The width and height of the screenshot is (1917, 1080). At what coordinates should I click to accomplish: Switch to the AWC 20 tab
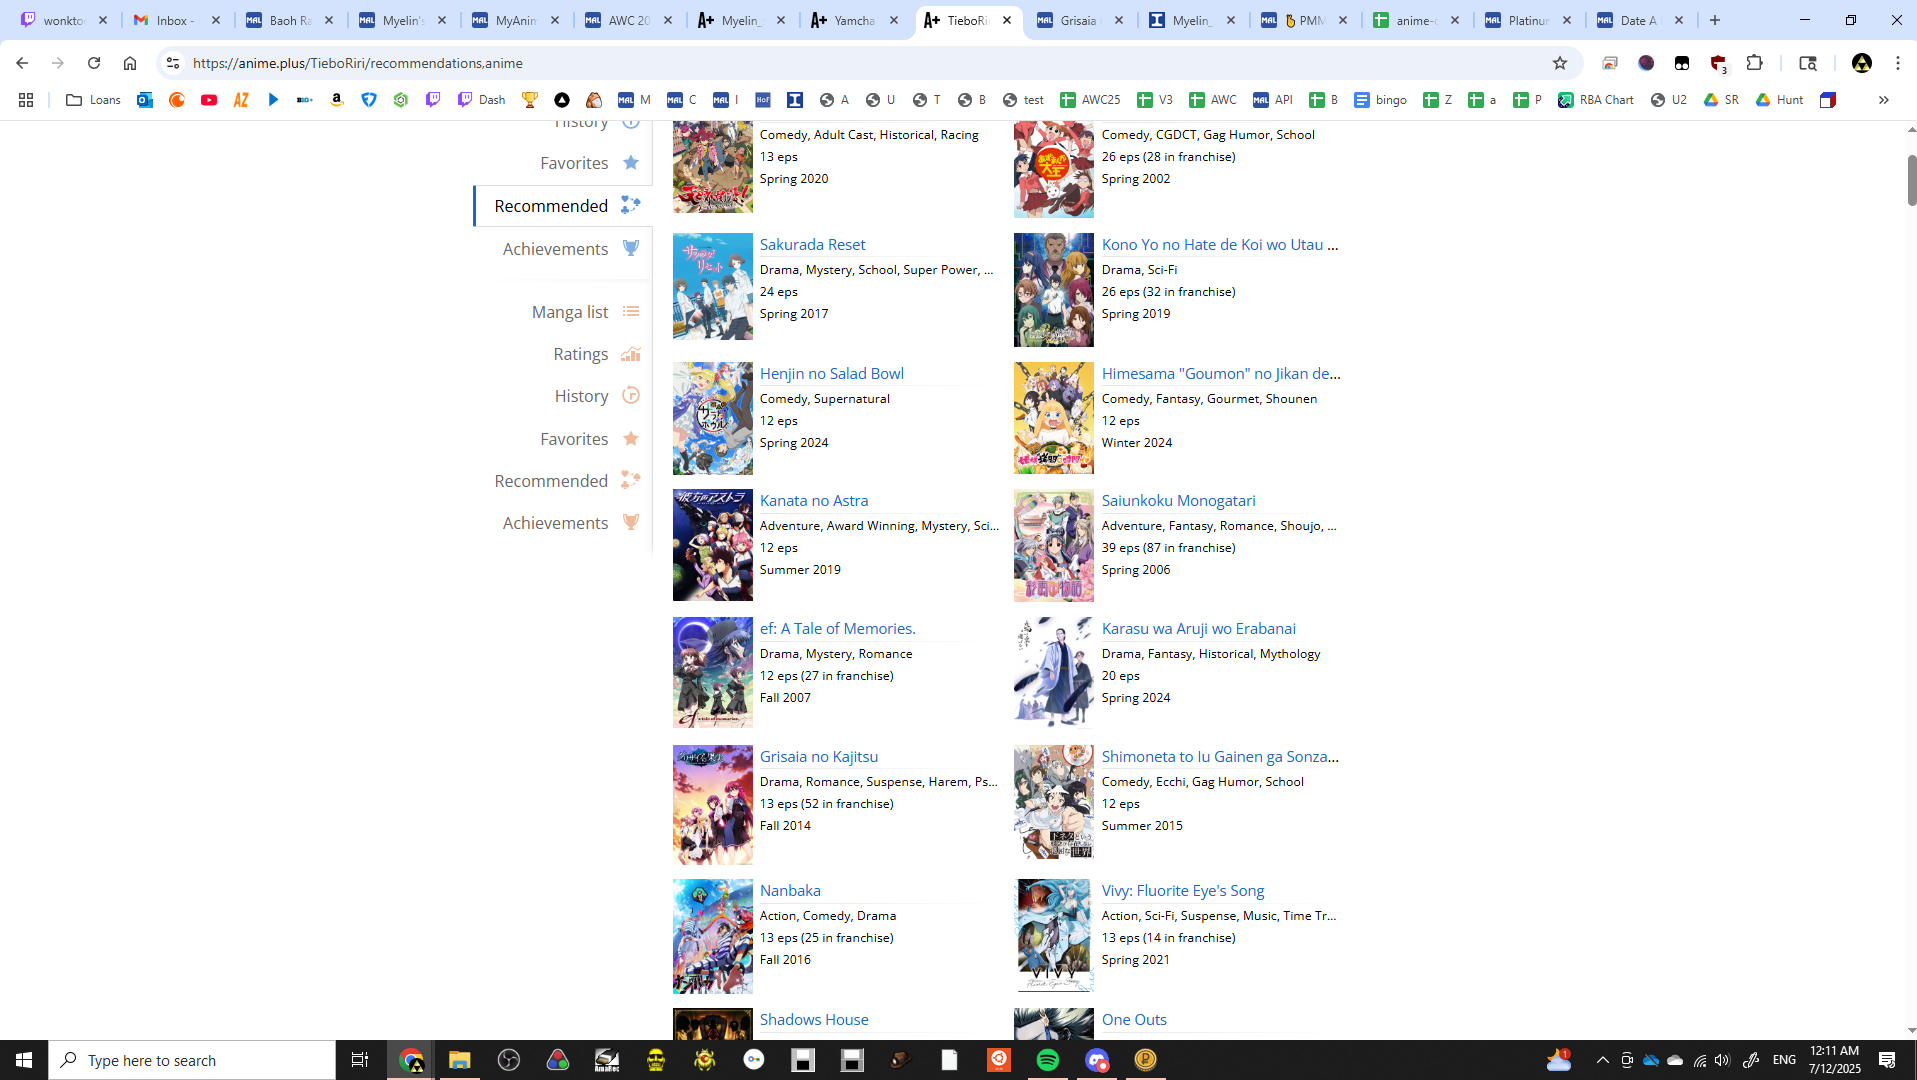tap(630, 20)
